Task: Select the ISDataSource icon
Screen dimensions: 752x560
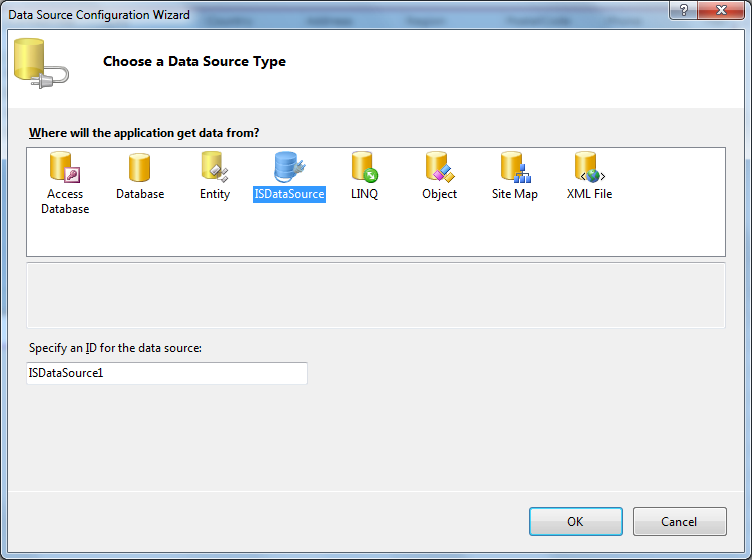Action: 289,168
